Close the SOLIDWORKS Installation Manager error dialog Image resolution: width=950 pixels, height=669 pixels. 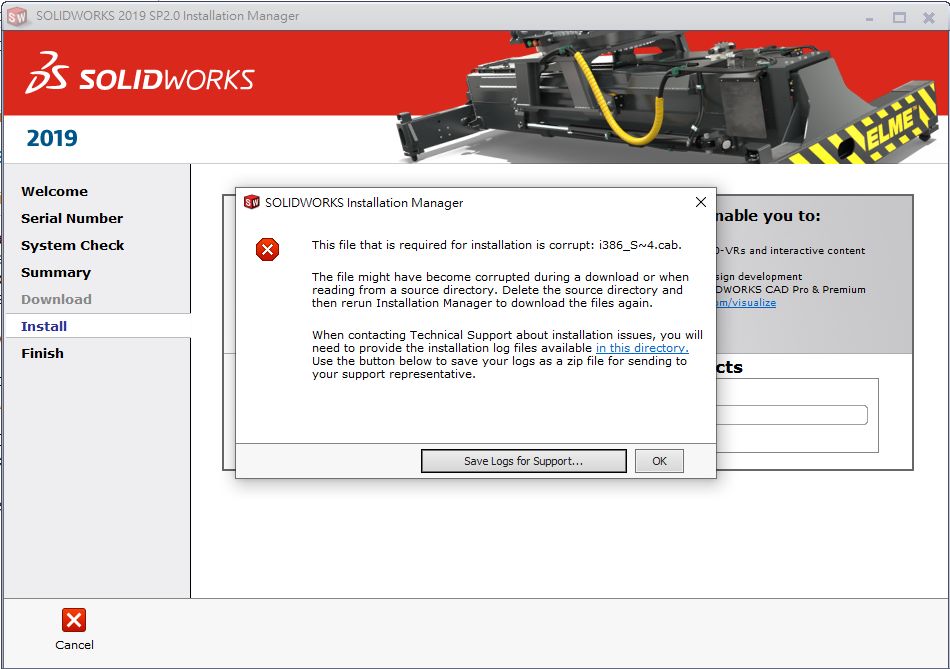[700, 202]
